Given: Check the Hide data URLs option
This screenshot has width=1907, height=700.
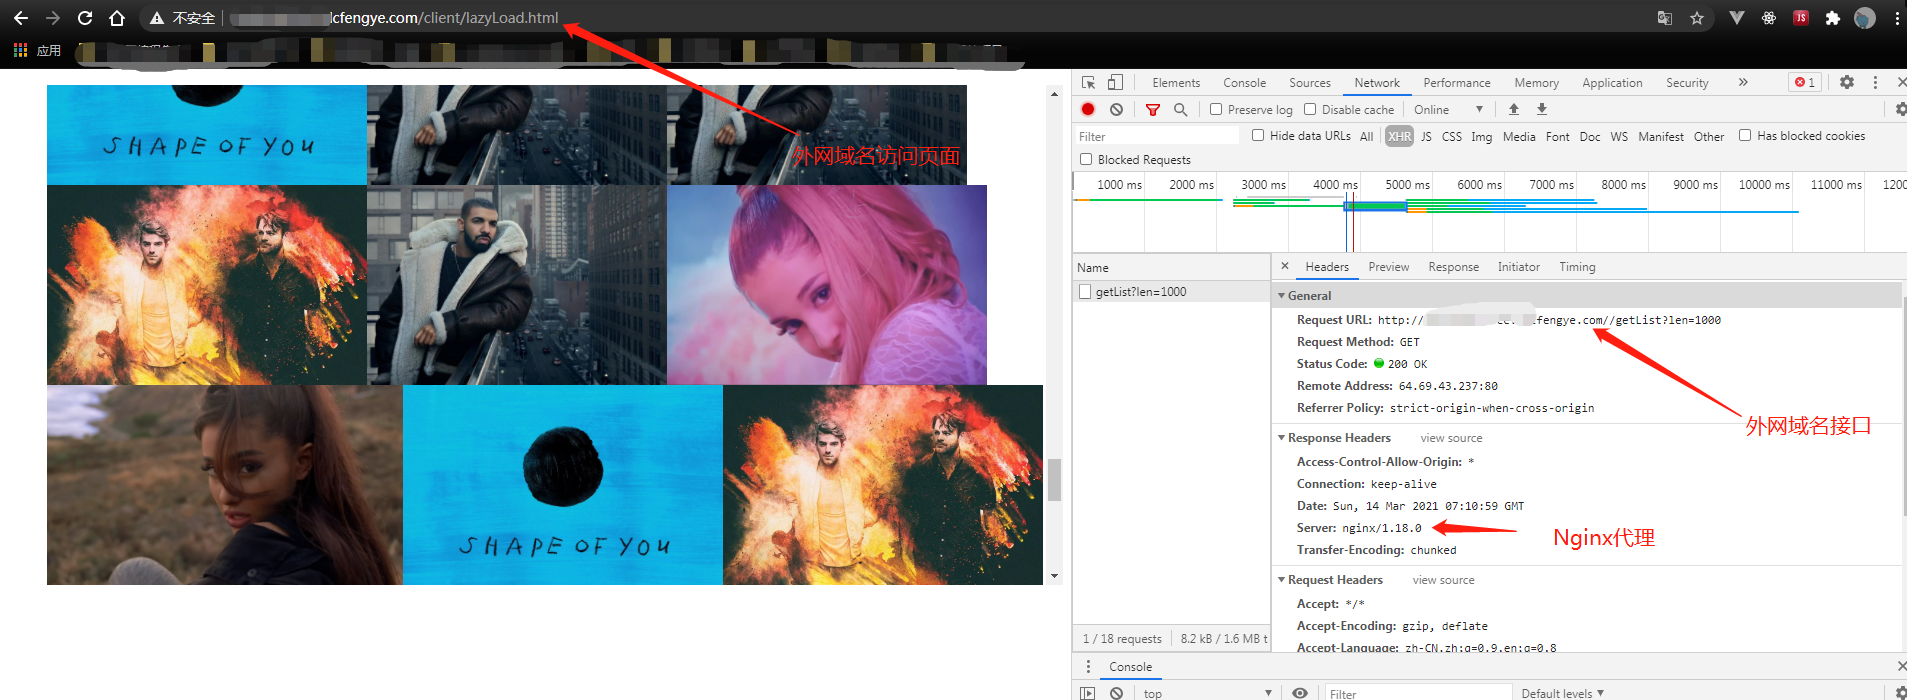Looking at the screenshot, I should pyautogui.click(x=1258, y=135).
